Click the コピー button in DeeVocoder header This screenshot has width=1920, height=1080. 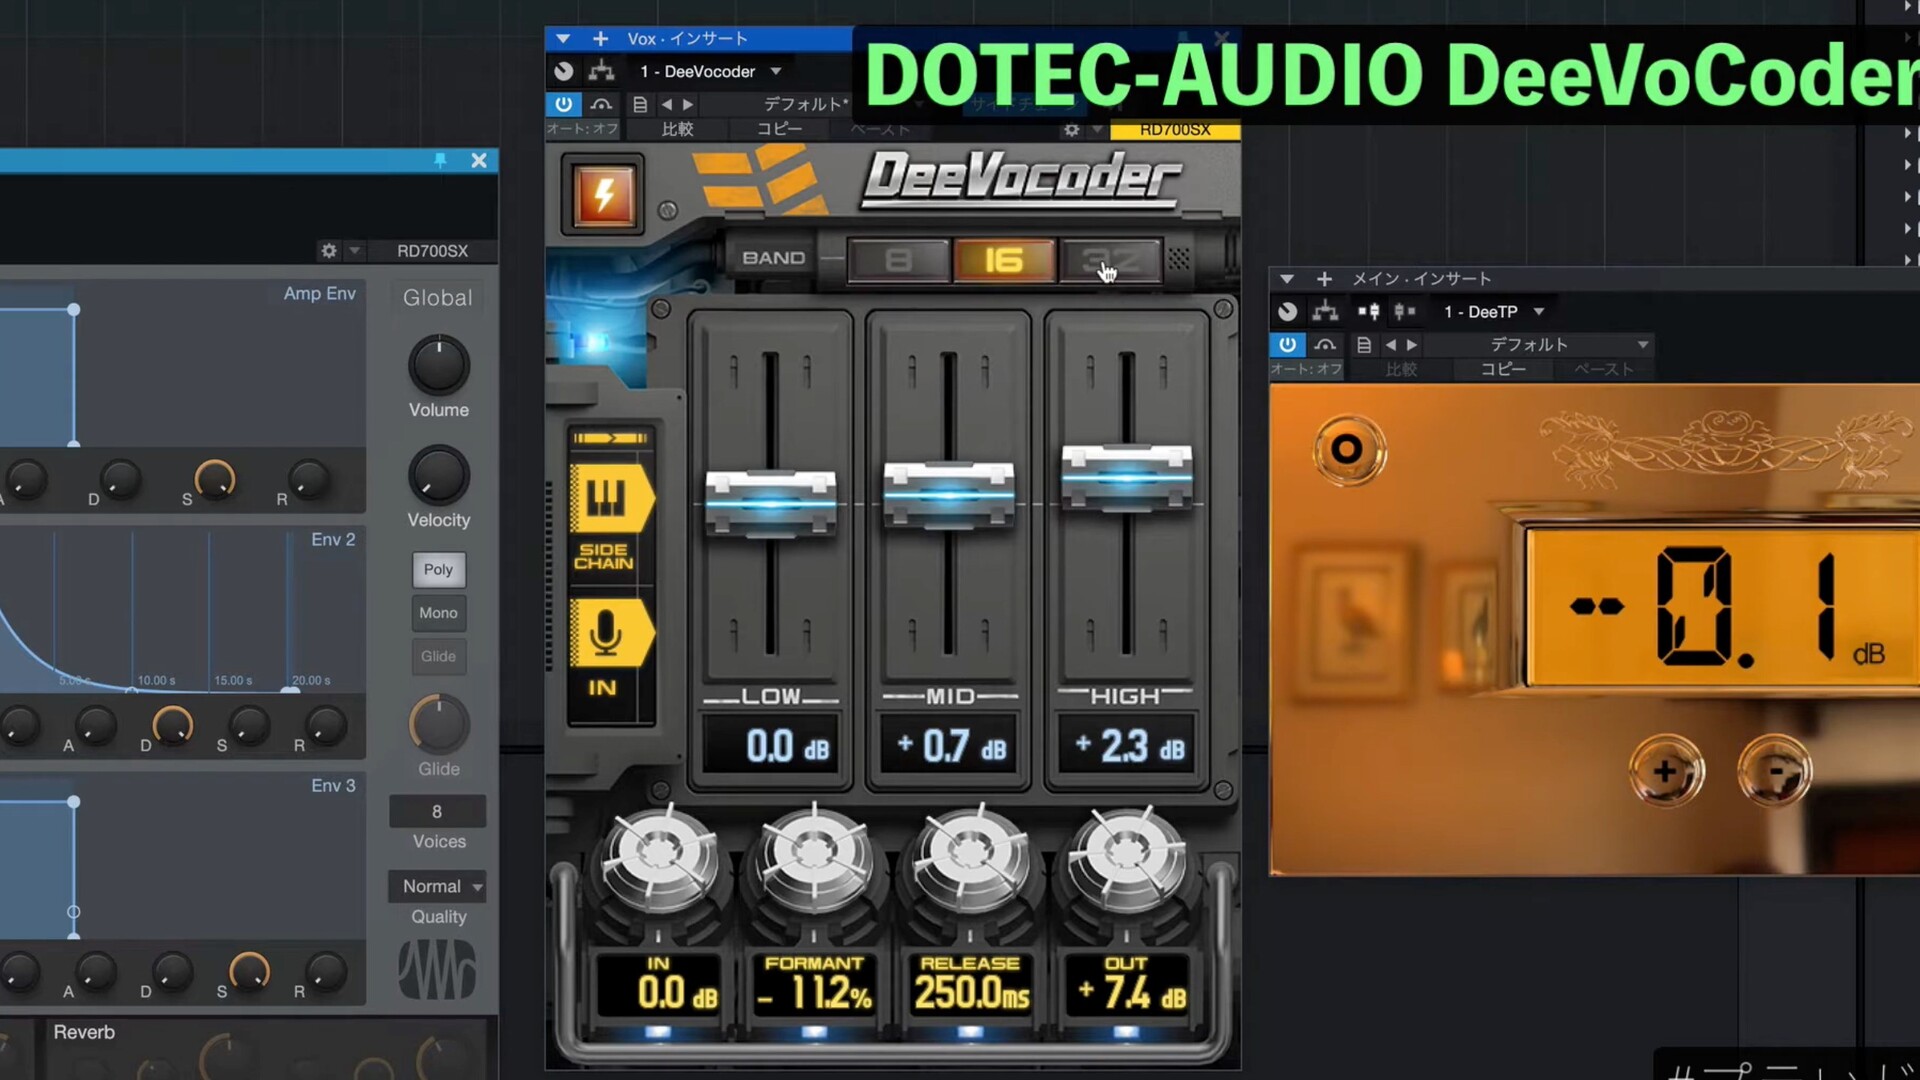point(779,129)
